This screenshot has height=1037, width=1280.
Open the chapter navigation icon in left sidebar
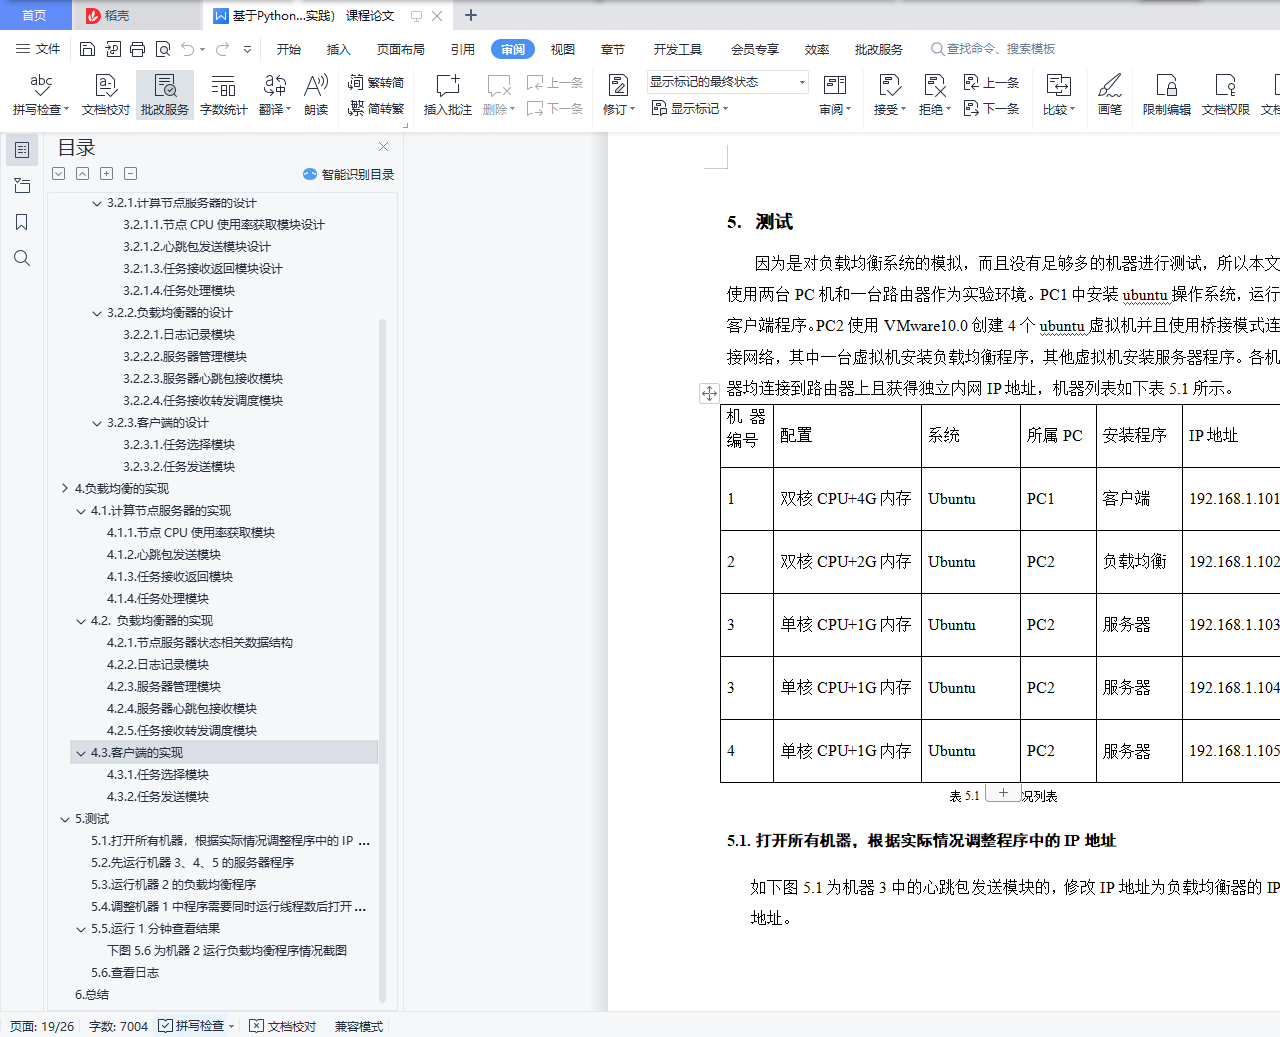tap(22, 186)
